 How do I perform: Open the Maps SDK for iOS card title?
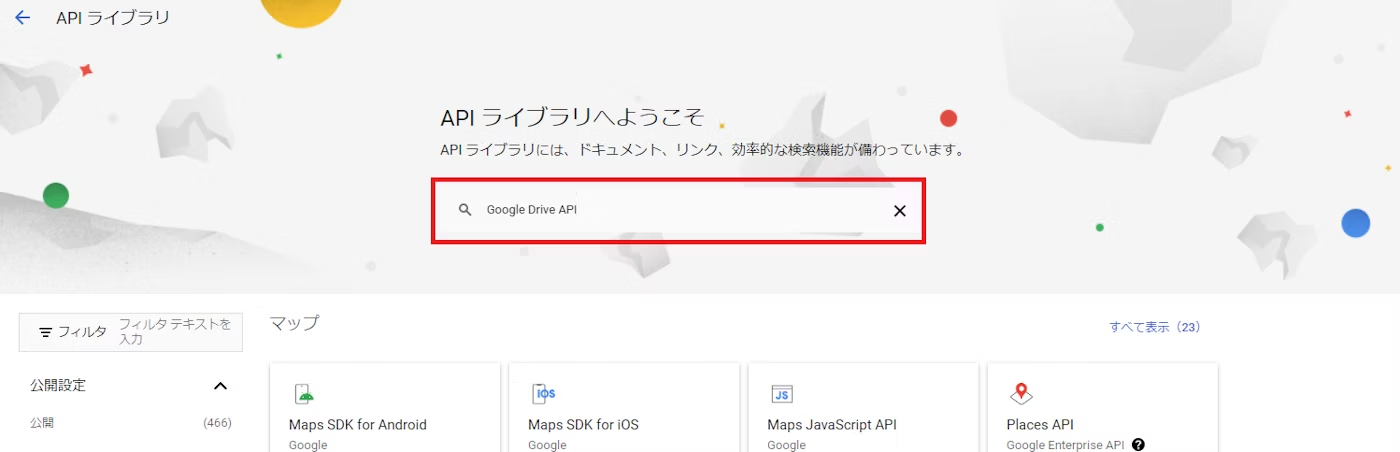583,425
